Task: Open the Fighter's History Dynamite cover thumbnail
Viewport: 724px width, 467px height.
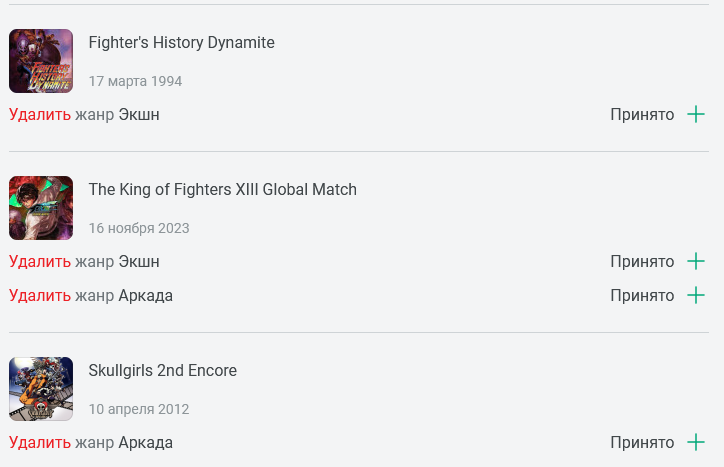Action: coord(41,61)
